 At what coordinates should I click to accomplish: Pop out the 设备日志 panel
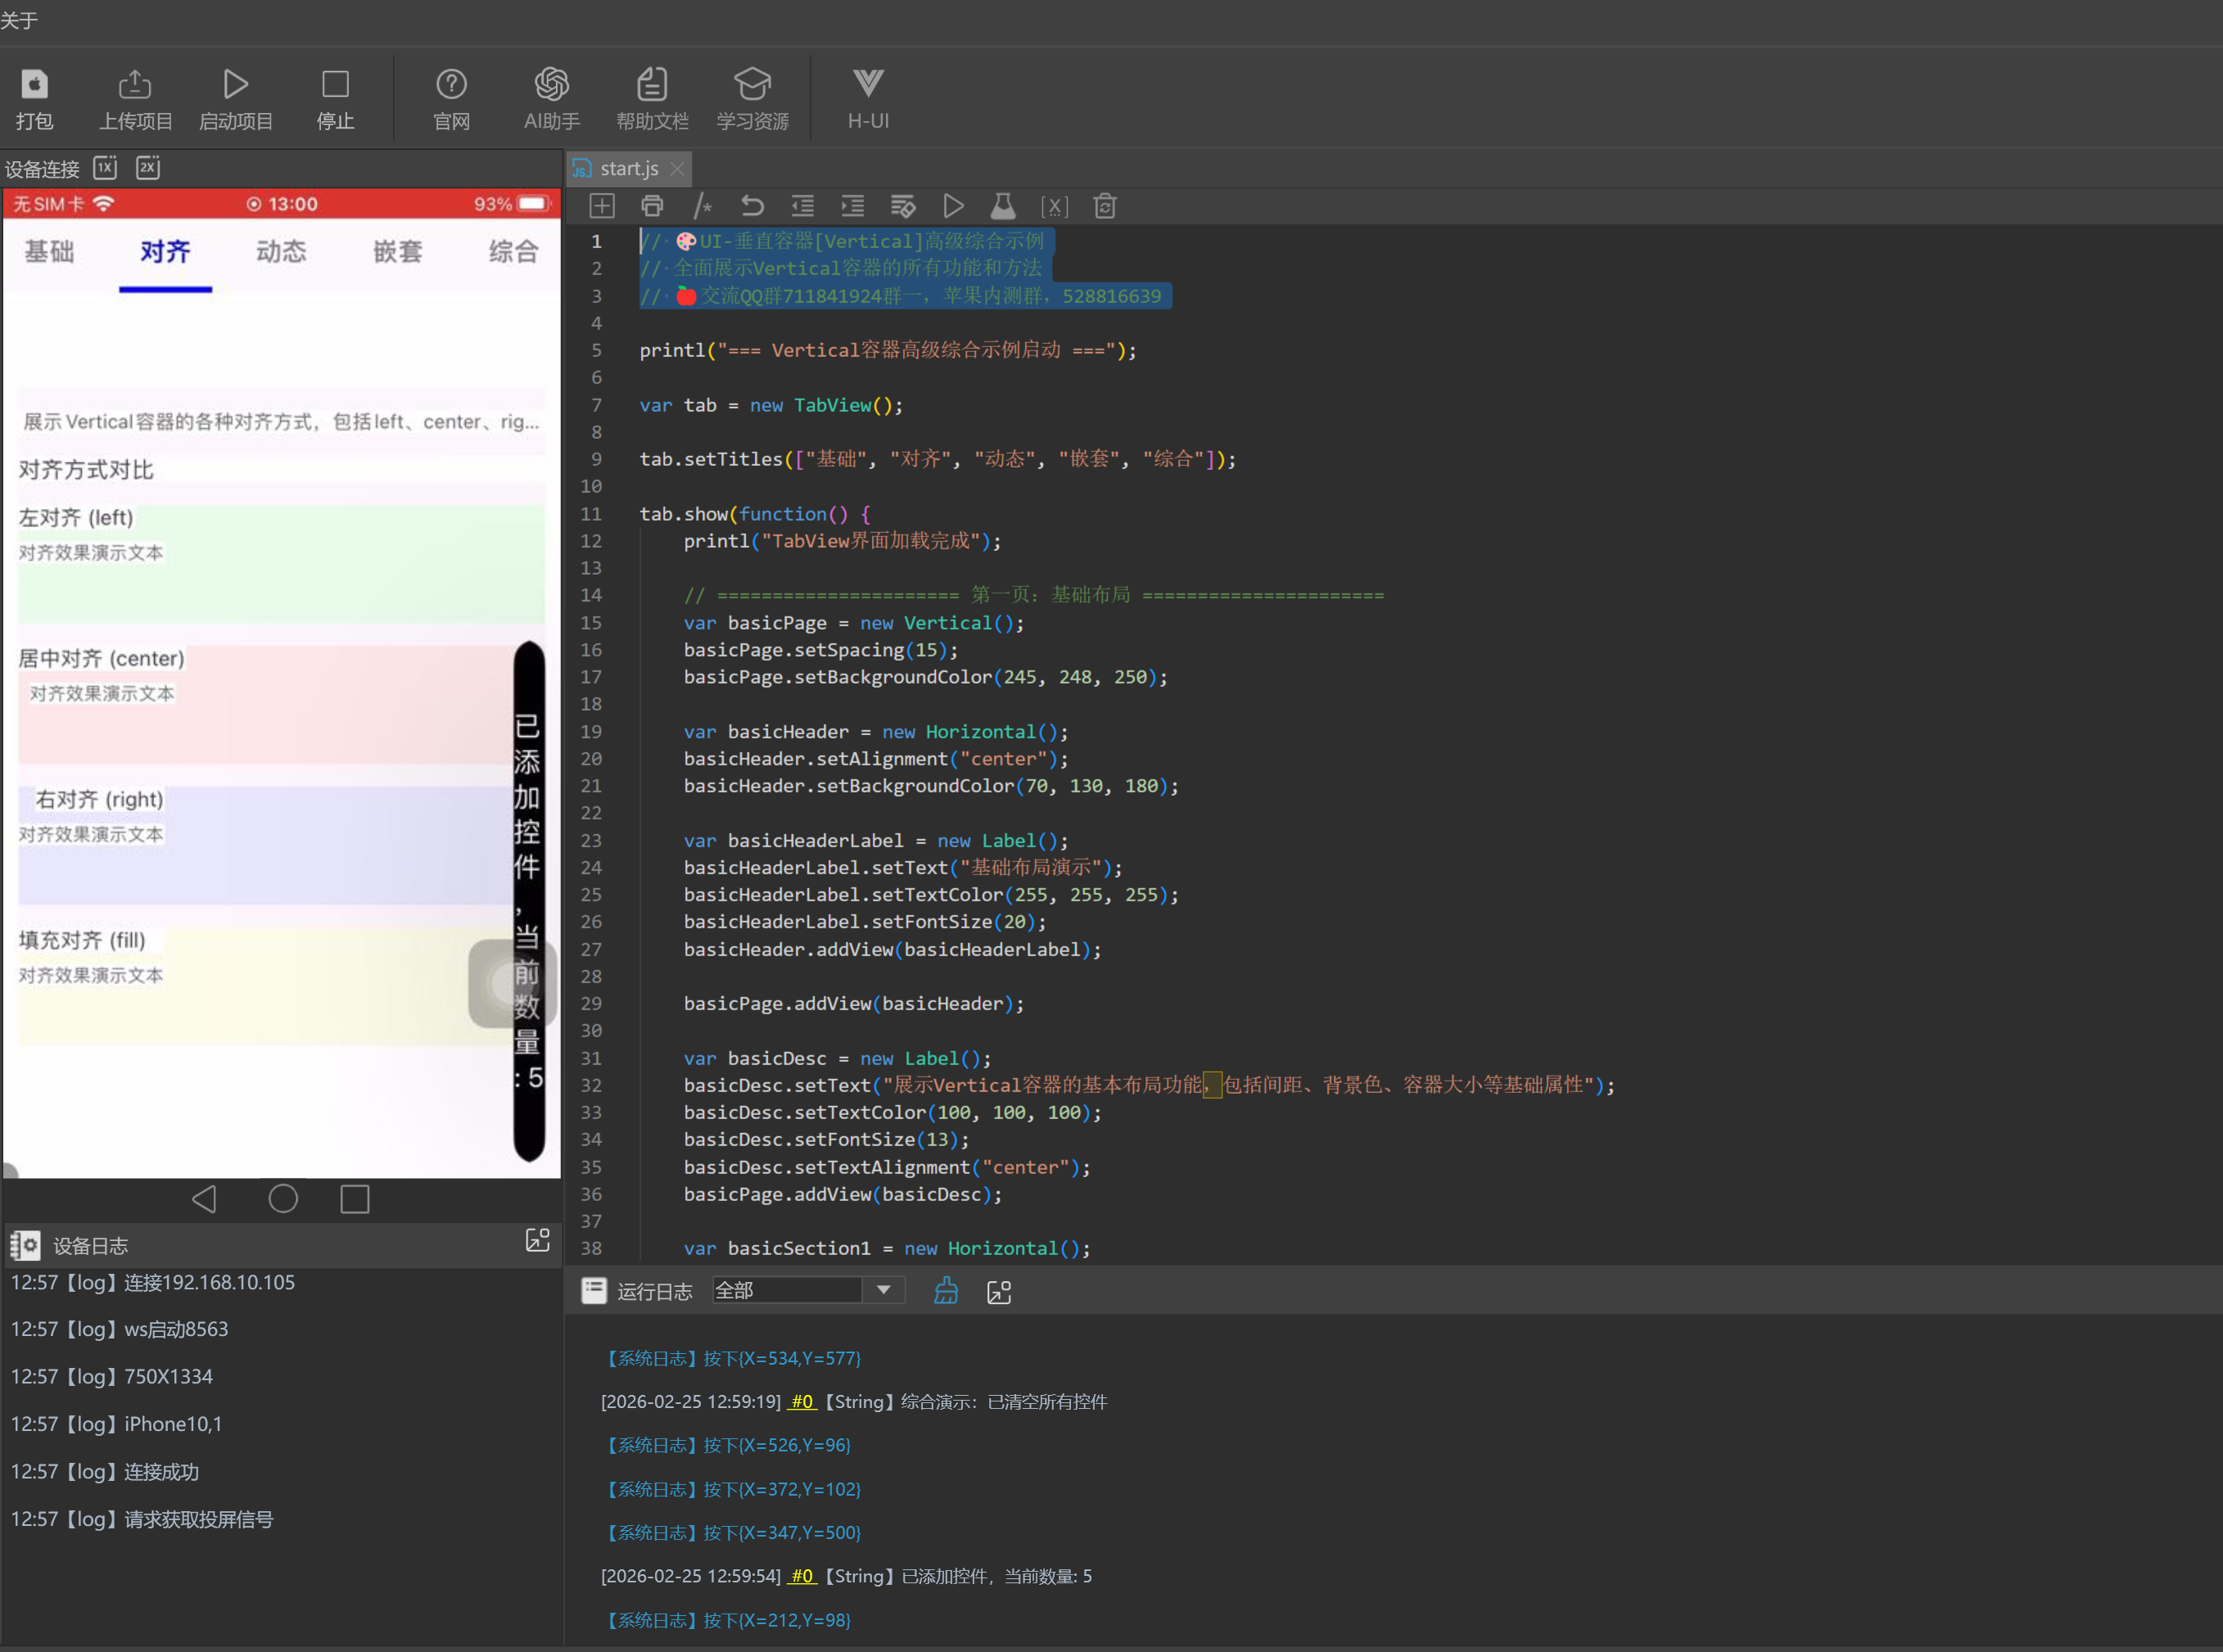[x=537, y=1241]
